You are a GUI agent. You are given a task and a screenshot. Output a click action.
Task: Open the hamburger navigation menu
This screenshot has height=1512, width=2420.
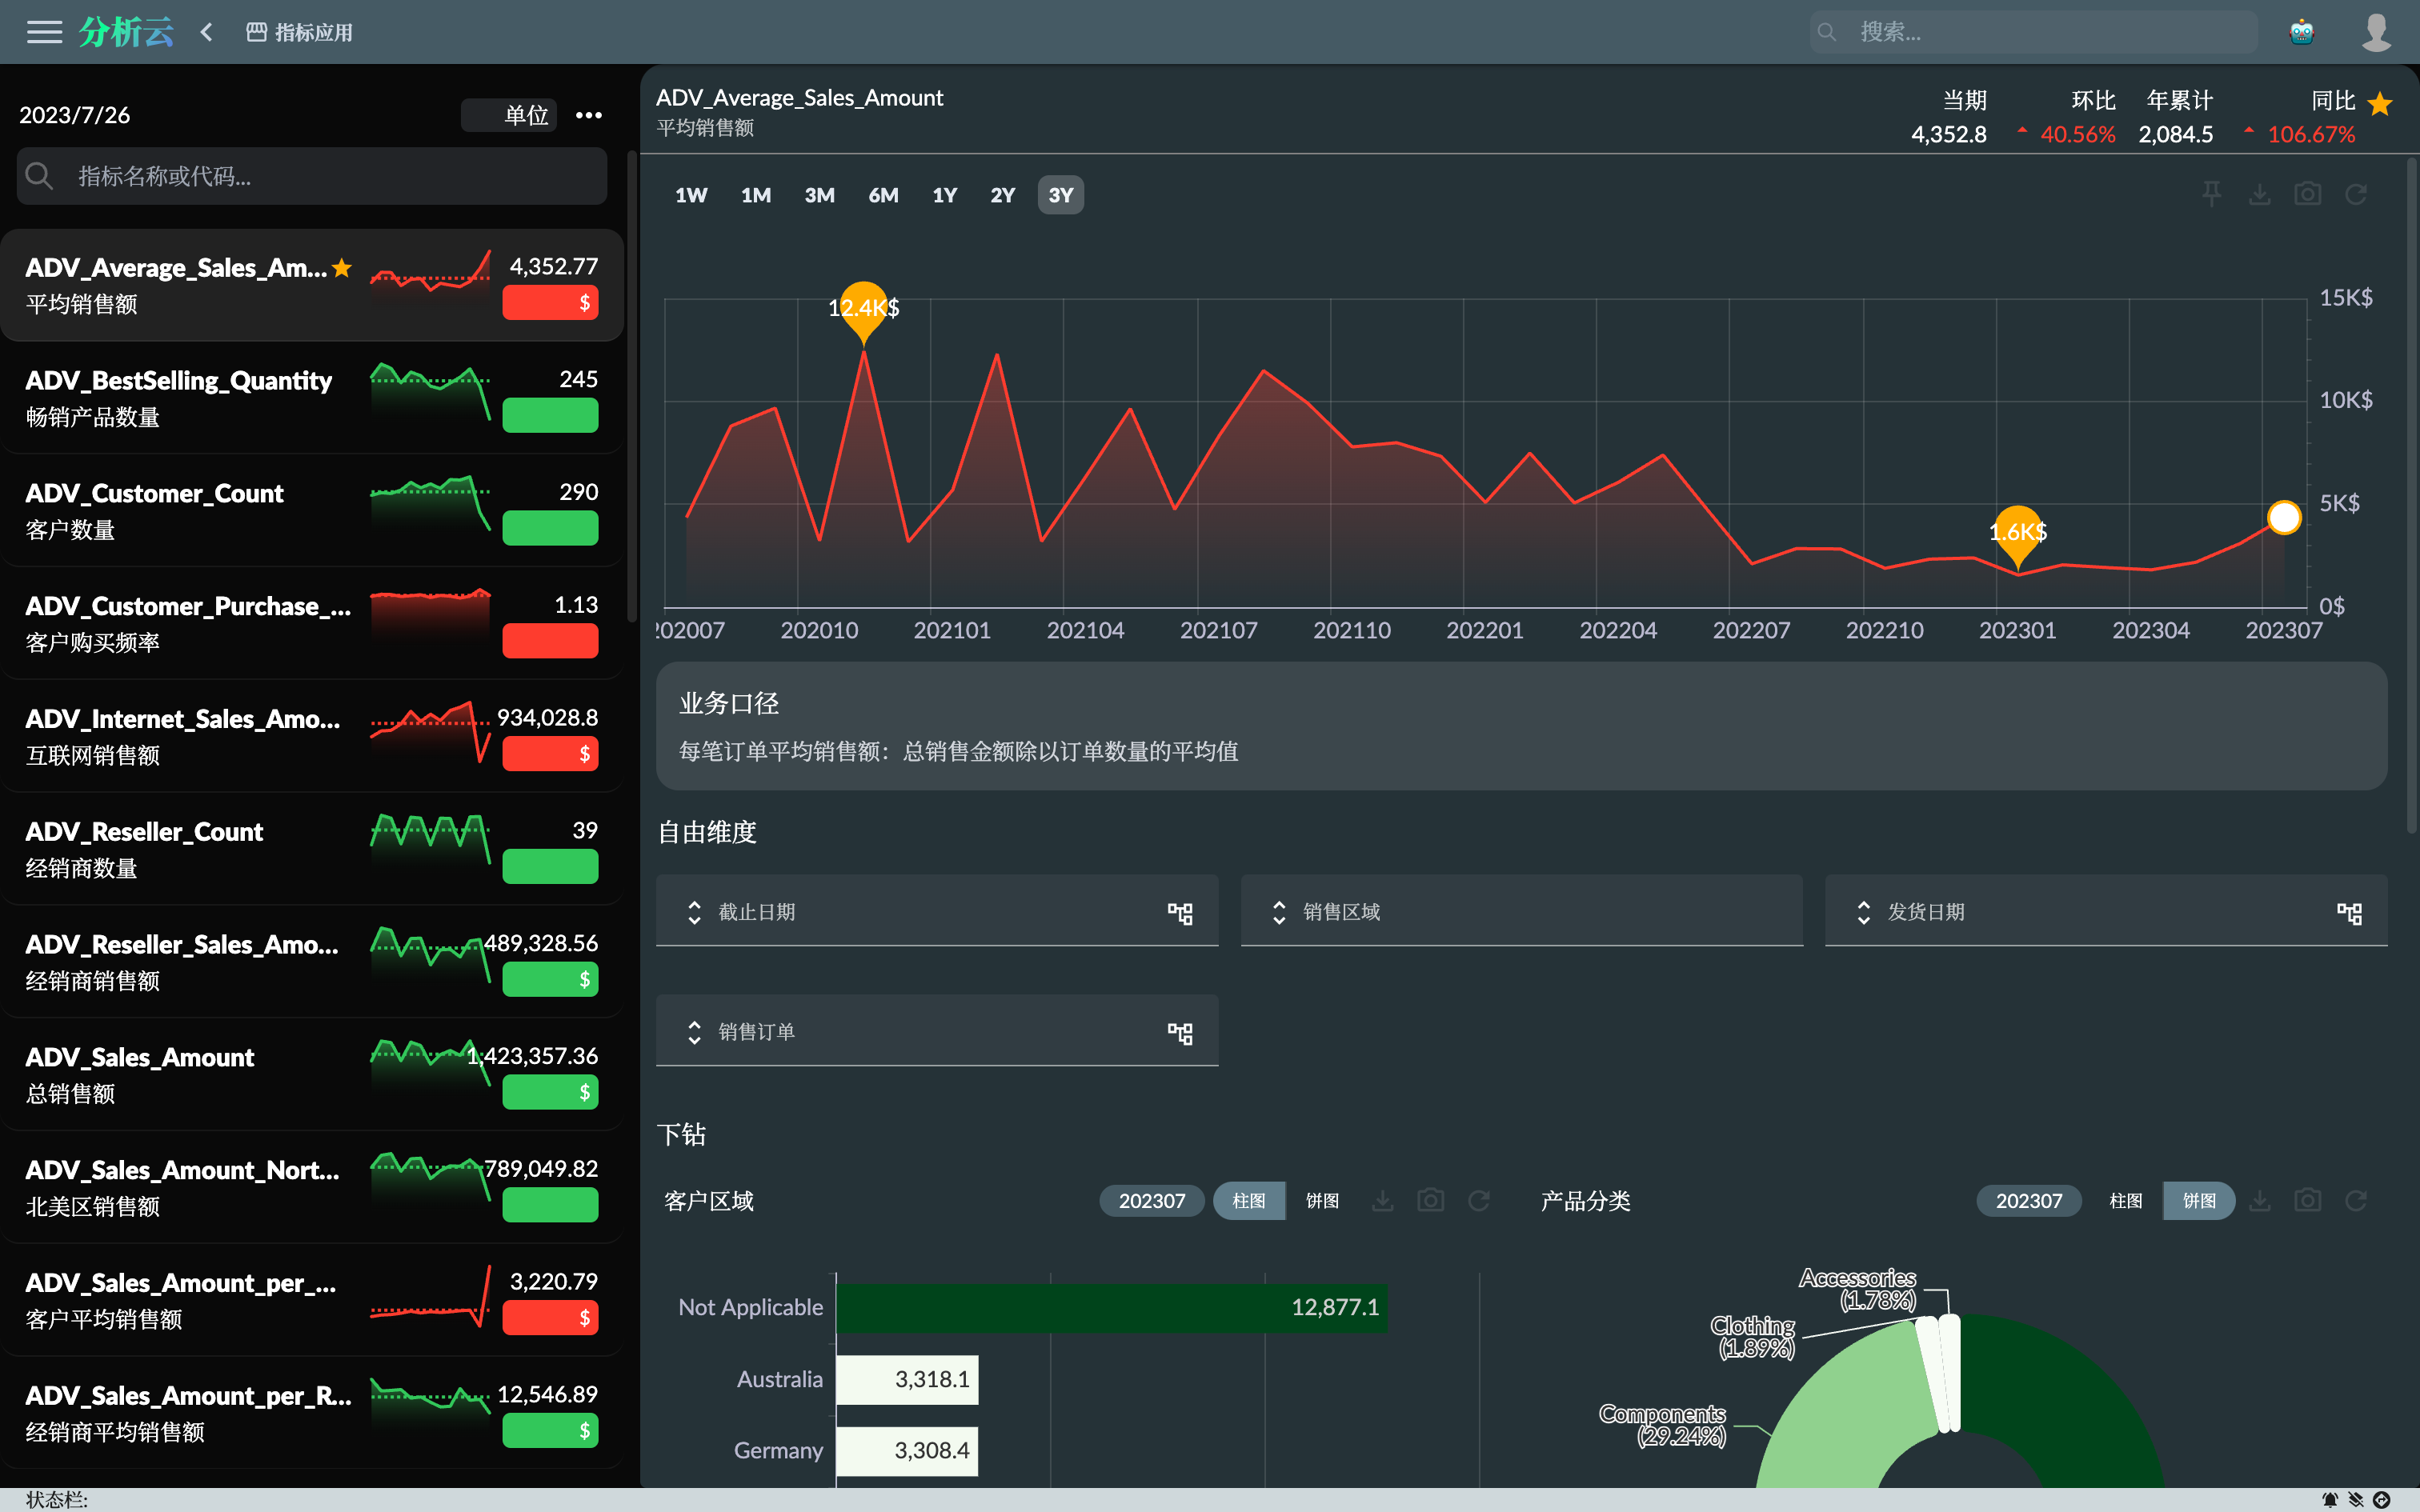pyautogui.click(x=44, y=31)
